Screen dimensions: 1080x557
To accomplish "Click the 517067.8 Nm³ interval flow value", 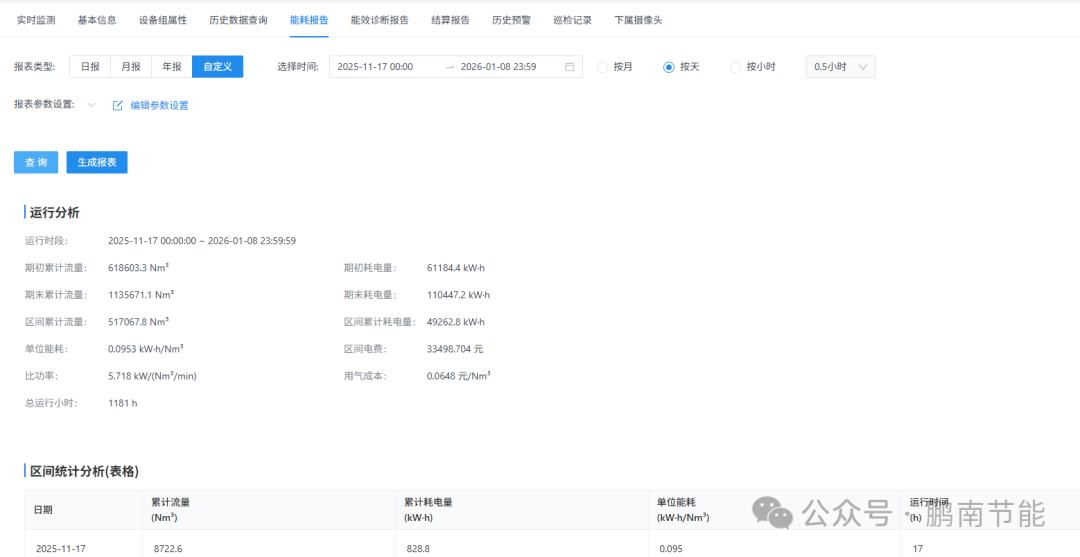I will 138,322.
